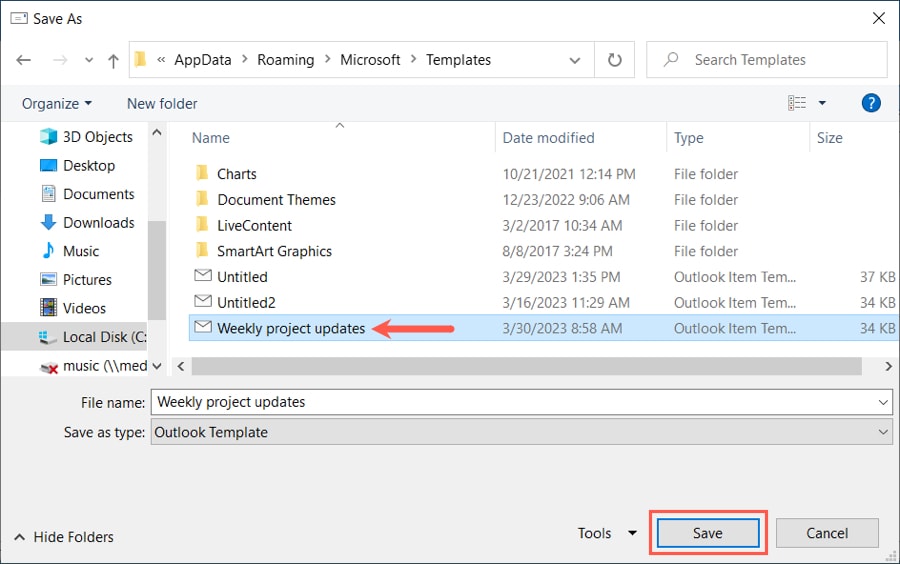The width and height of the screenshot is (900, 564).
Task: Select Pictures in the navigation pane
Action: pos(75,279)
